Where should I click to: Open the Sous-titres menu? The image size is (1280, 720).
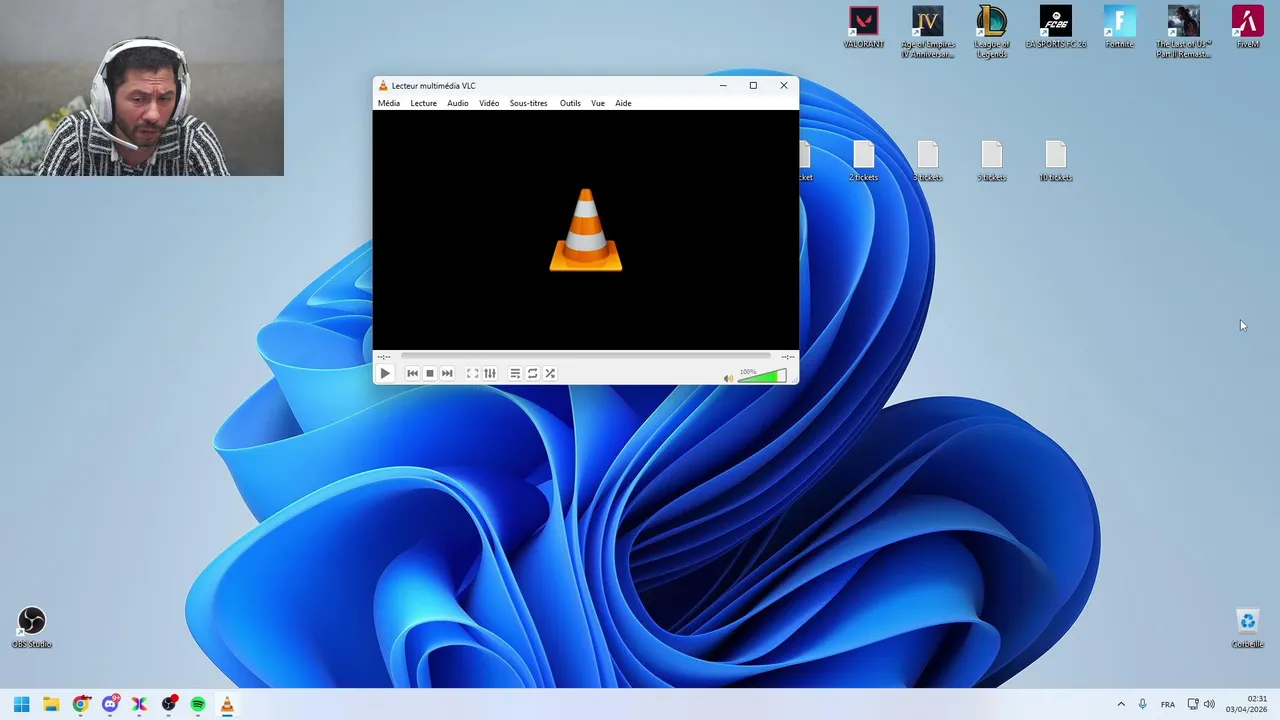(528, 103)
